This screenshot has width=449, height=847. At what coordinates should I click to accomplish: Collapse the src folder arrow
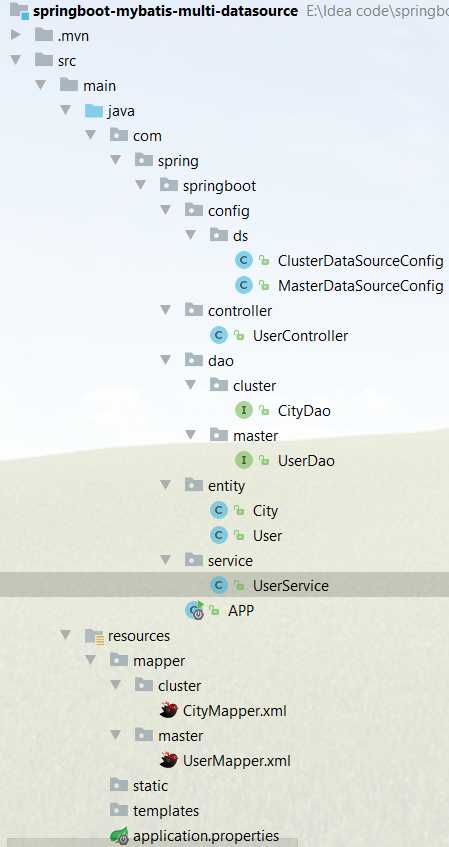point(16,60)
